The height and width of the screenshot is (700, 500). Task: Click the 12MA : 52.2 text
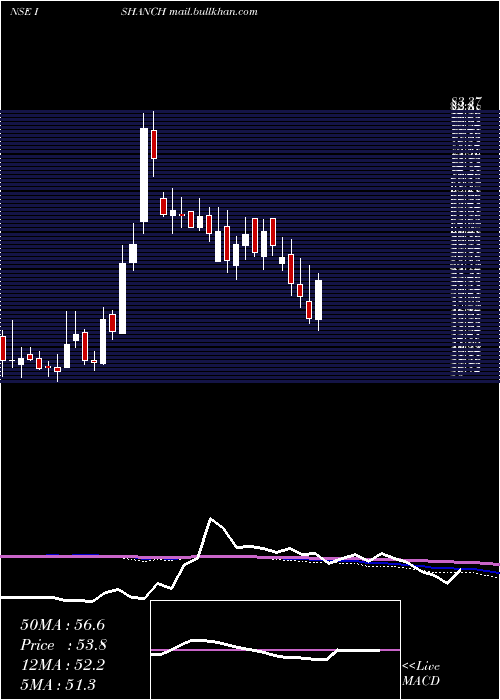coord(62,665)
